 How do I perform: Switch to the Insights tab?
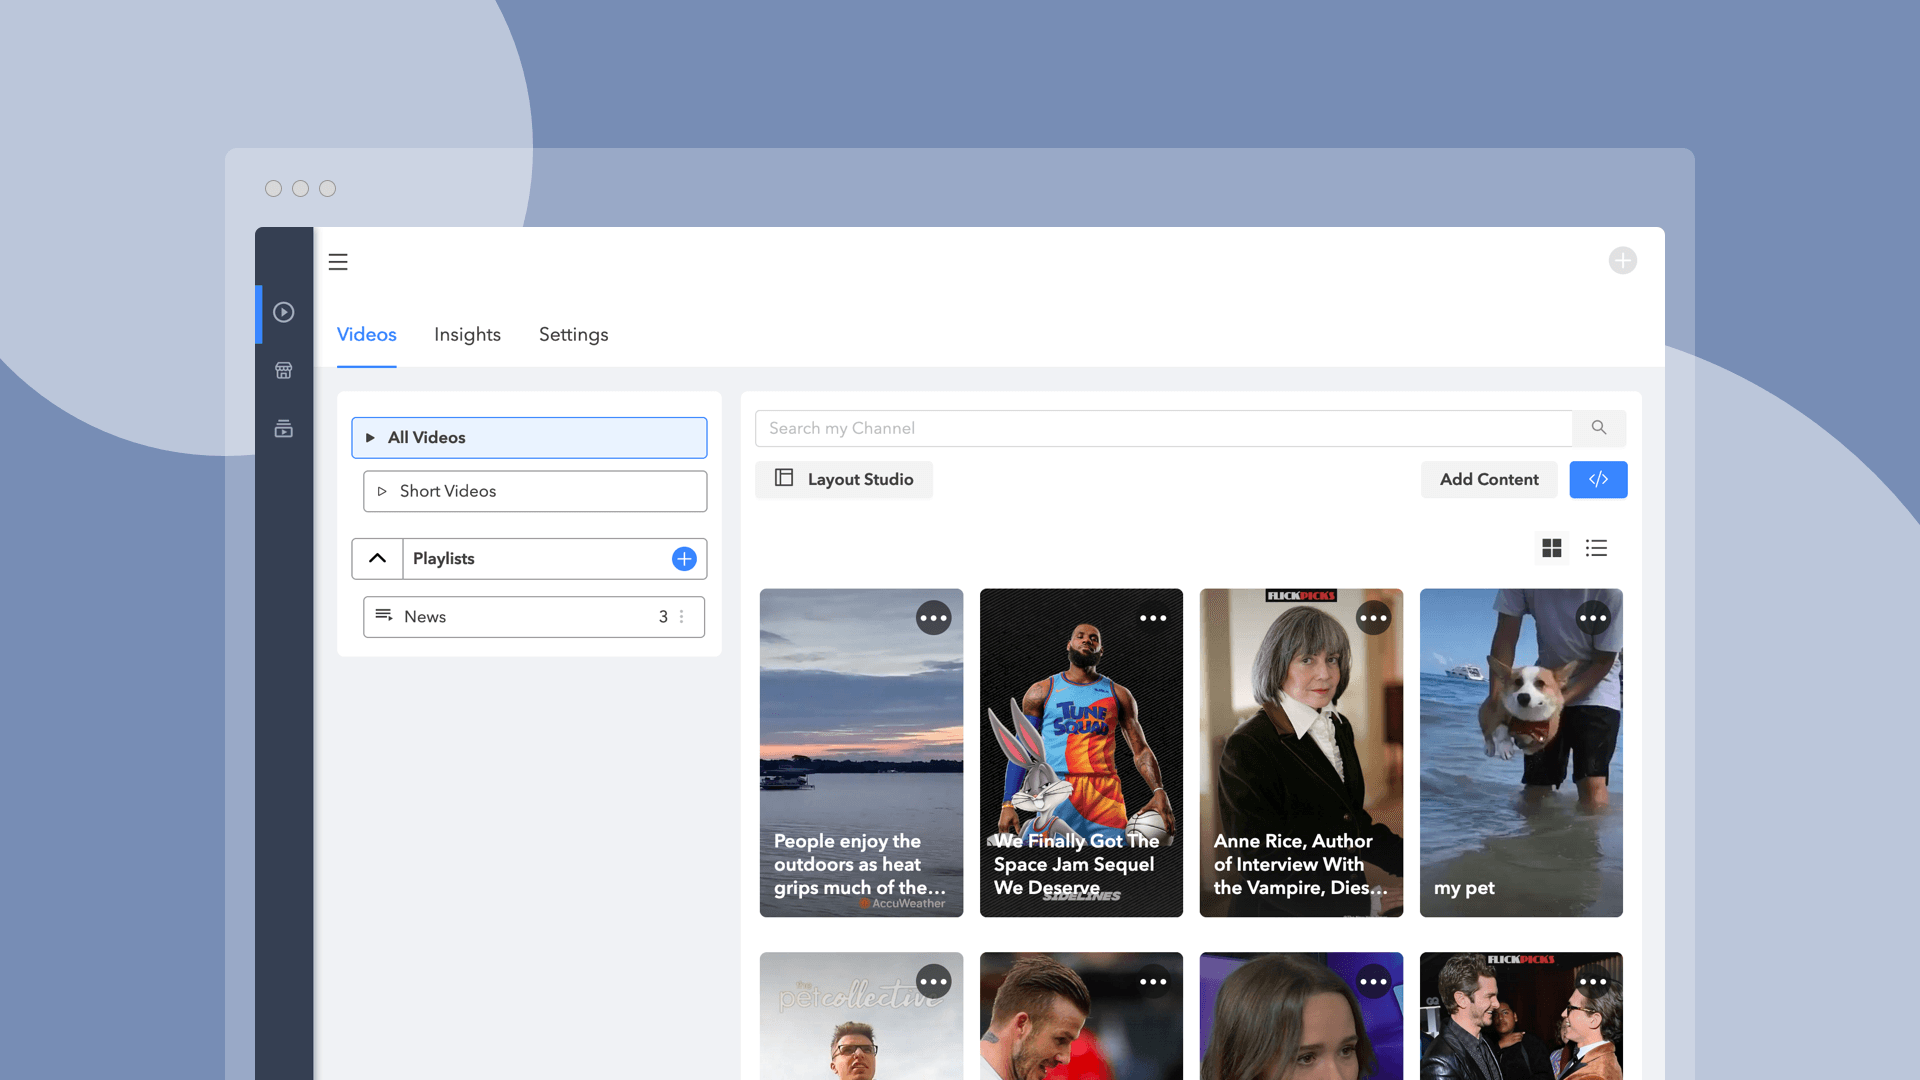coord(467,335)
